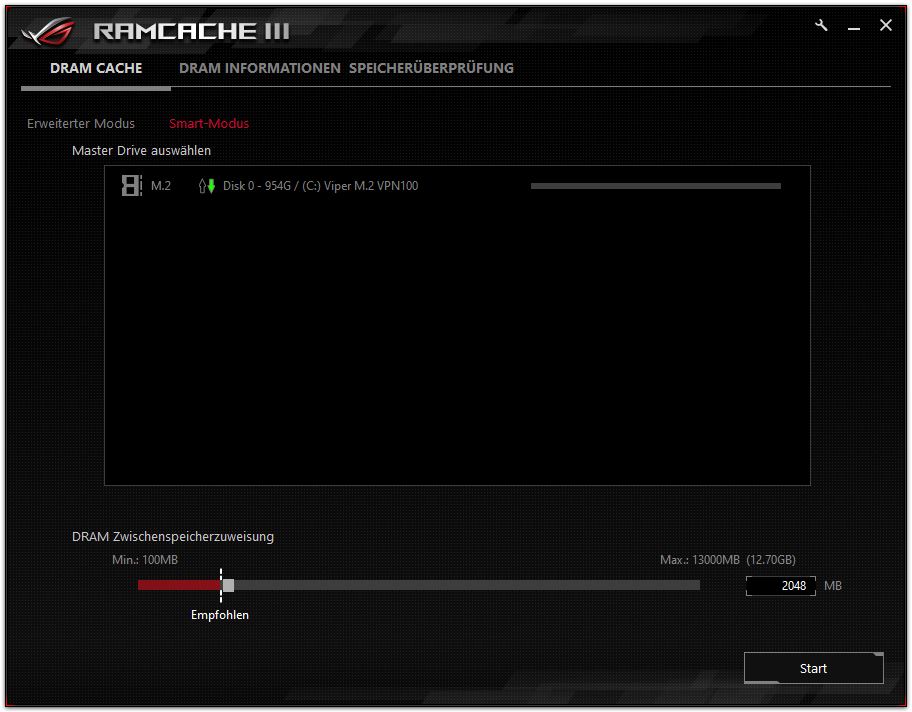Select Disk 0 - 954G Viper M.2 VPN100

320,186
